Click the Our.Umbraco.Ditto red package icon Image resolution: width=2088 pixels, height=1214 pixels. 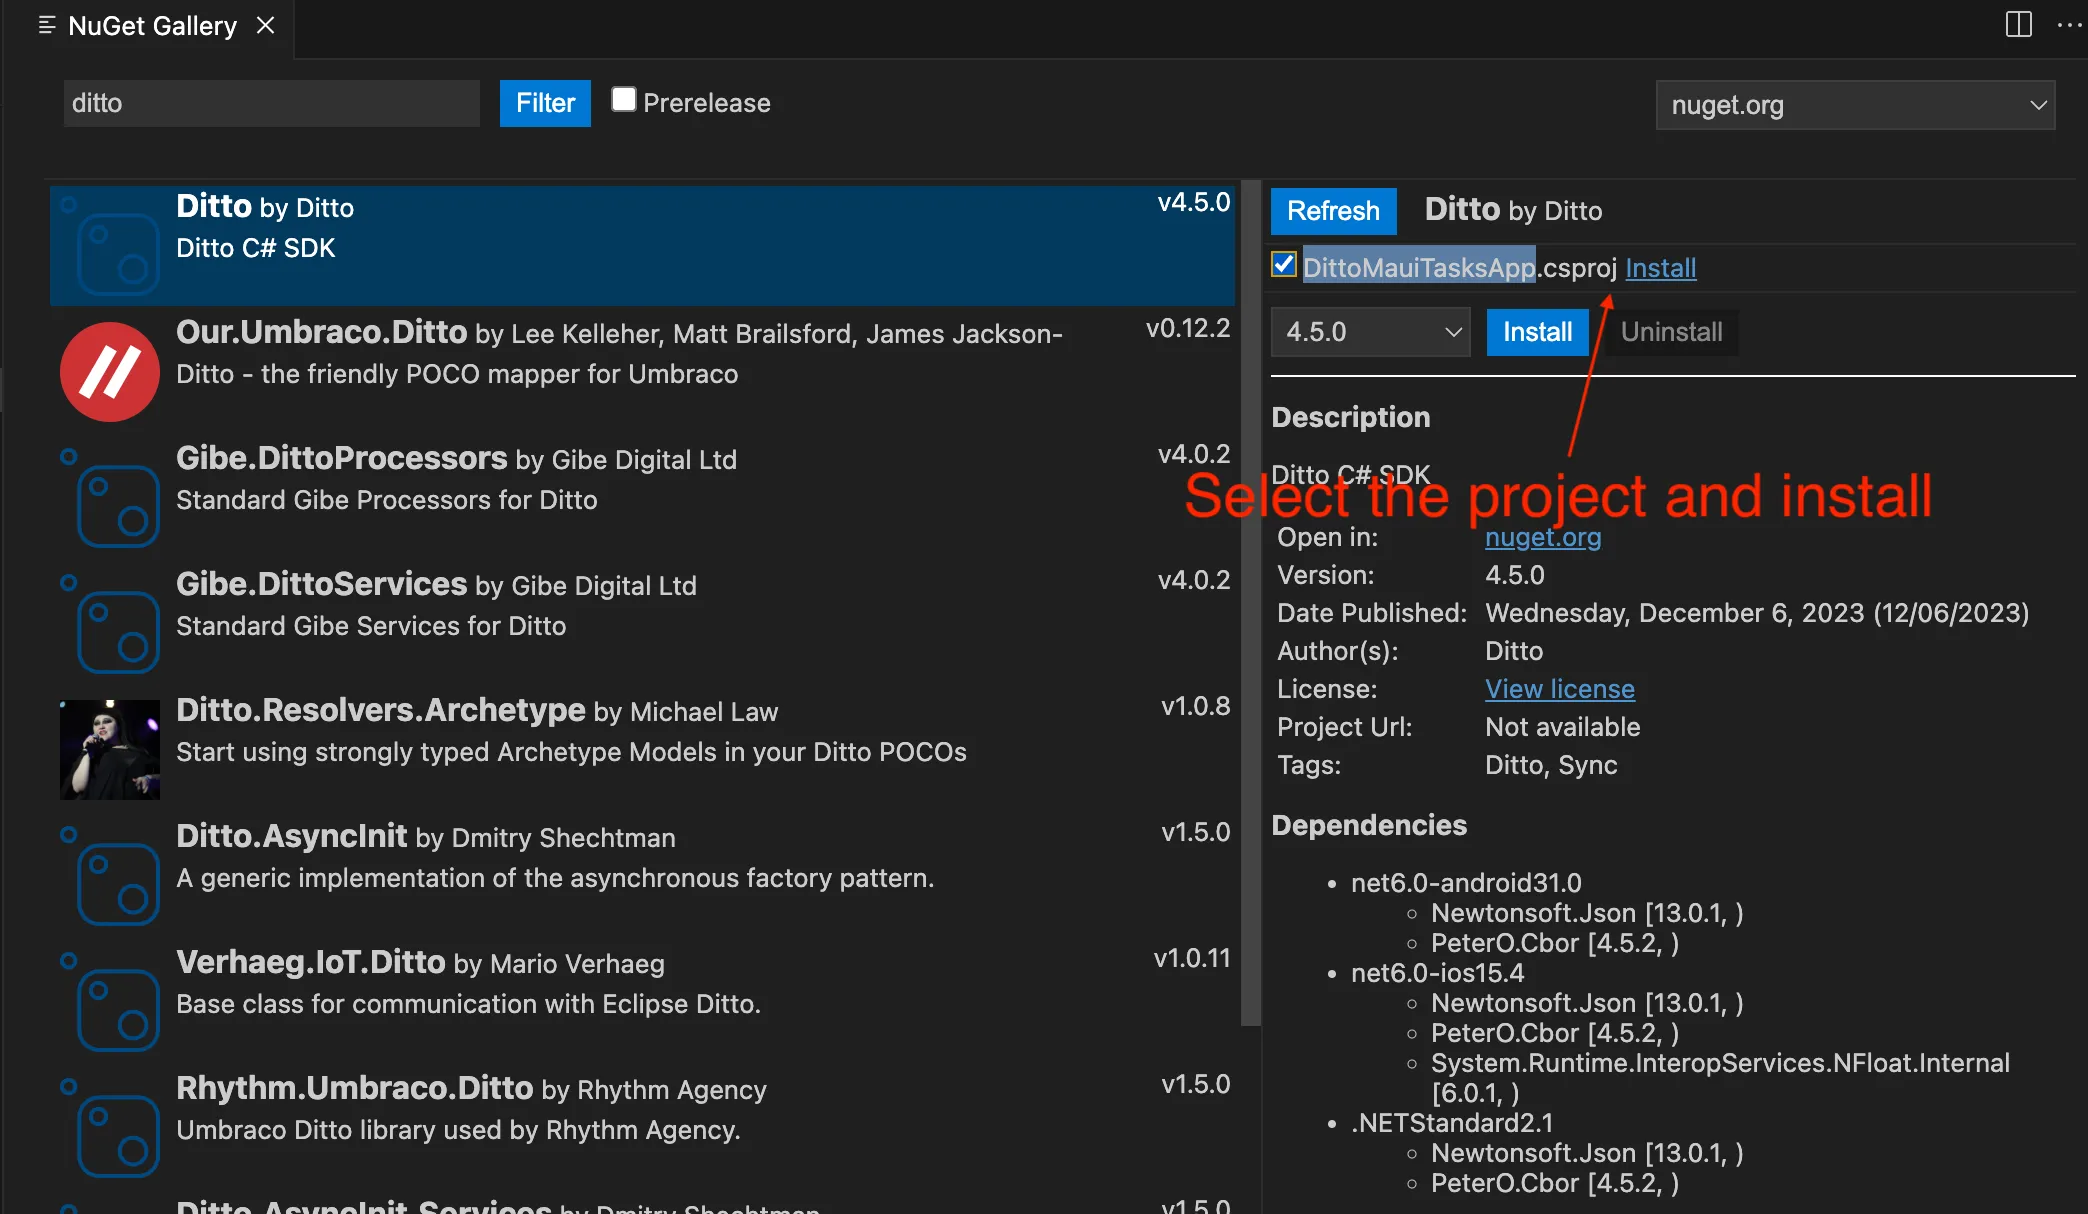[110, 372]
